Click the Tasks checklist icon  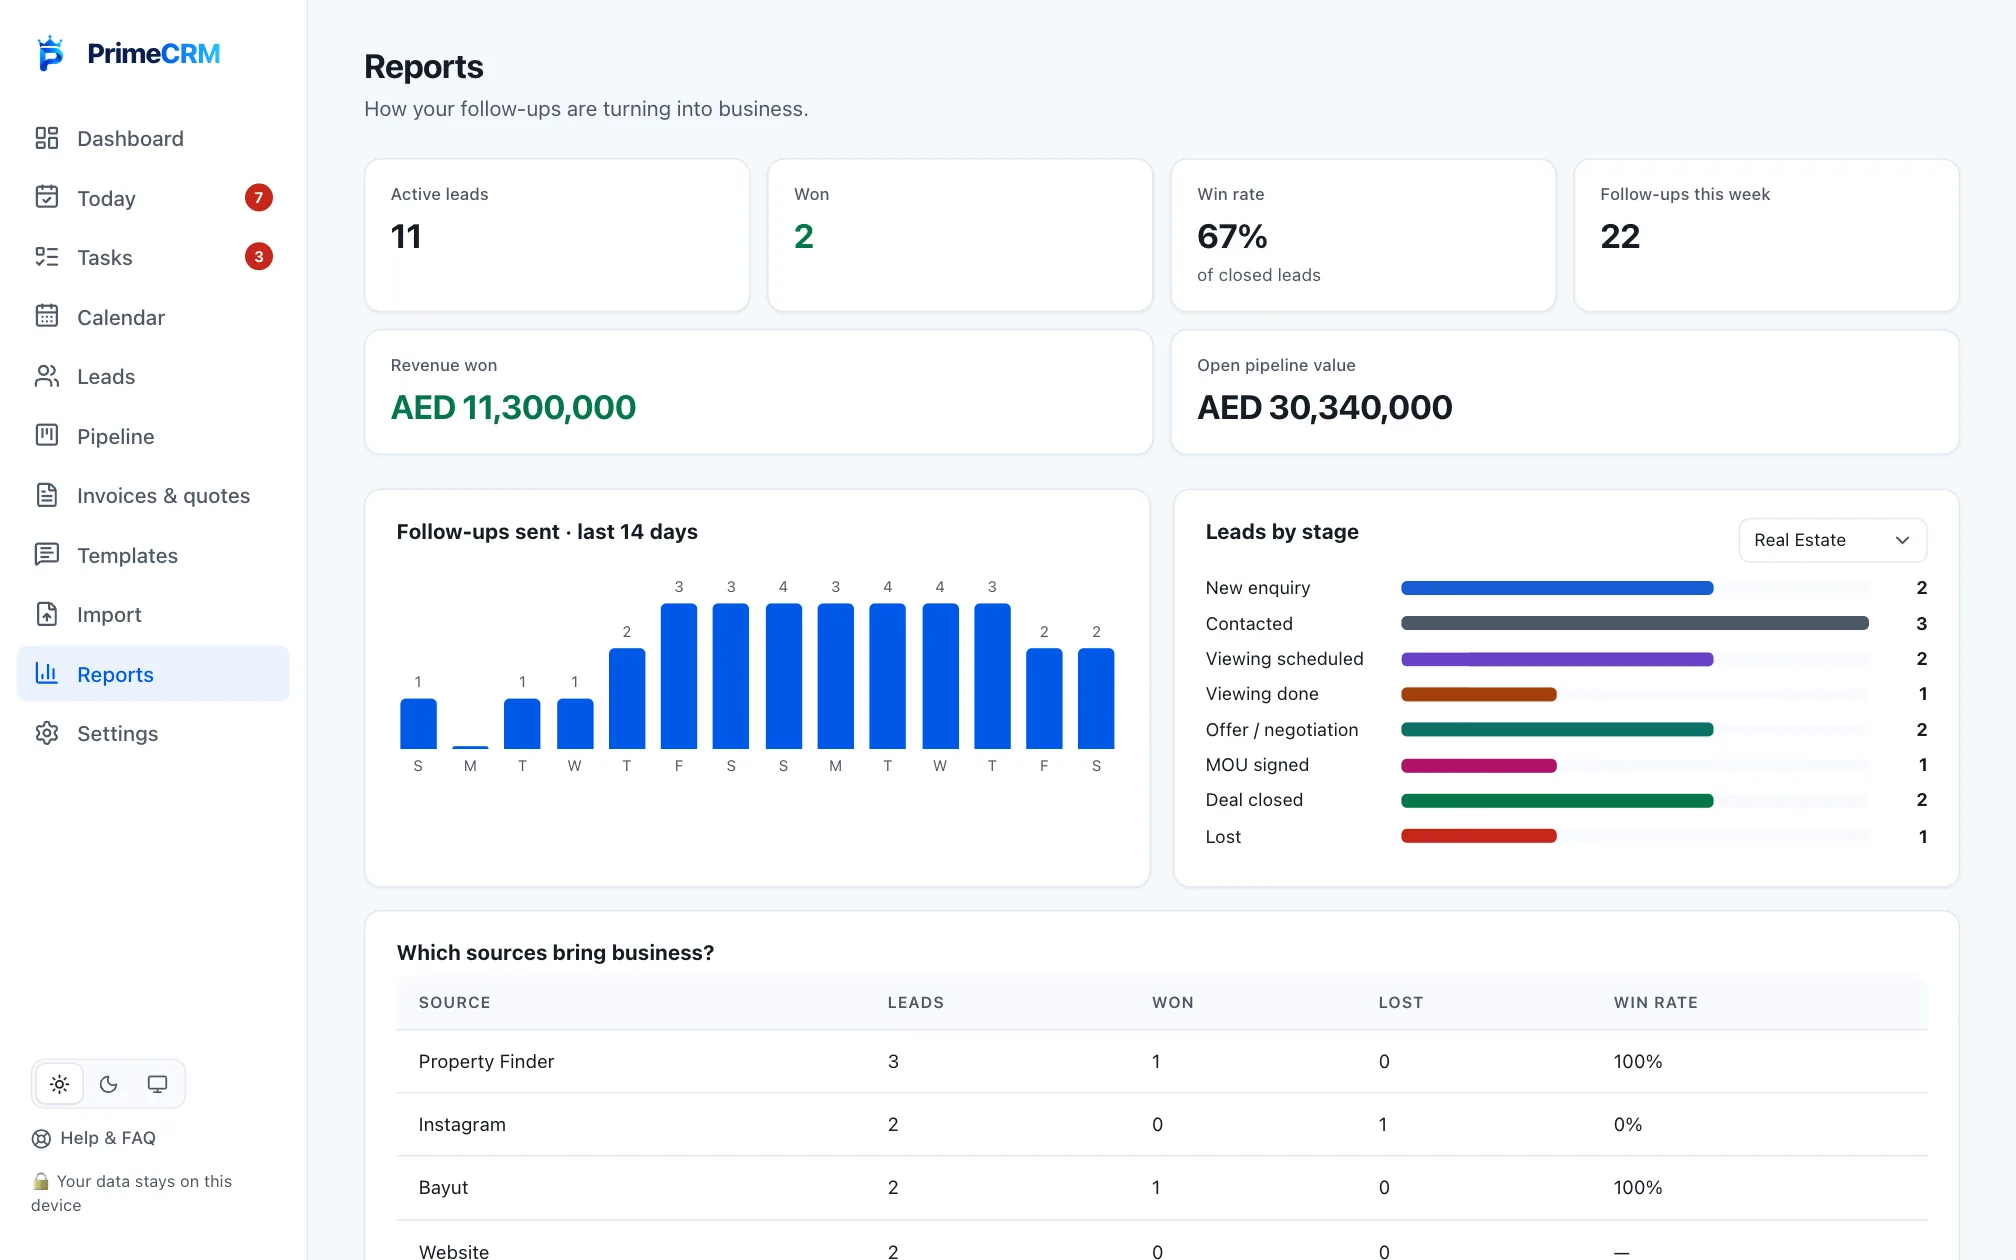(47, 257)
